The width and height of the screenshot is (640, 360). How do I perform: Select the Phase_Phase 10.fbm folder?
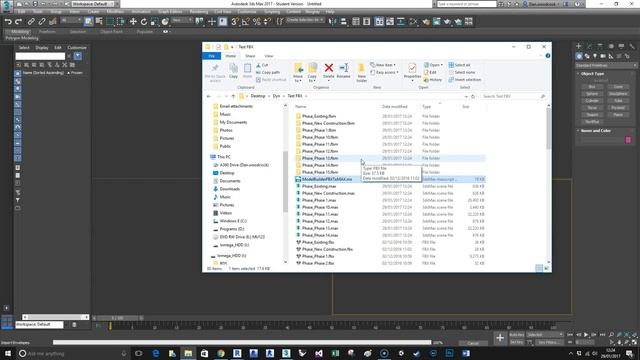coord(390,137)
